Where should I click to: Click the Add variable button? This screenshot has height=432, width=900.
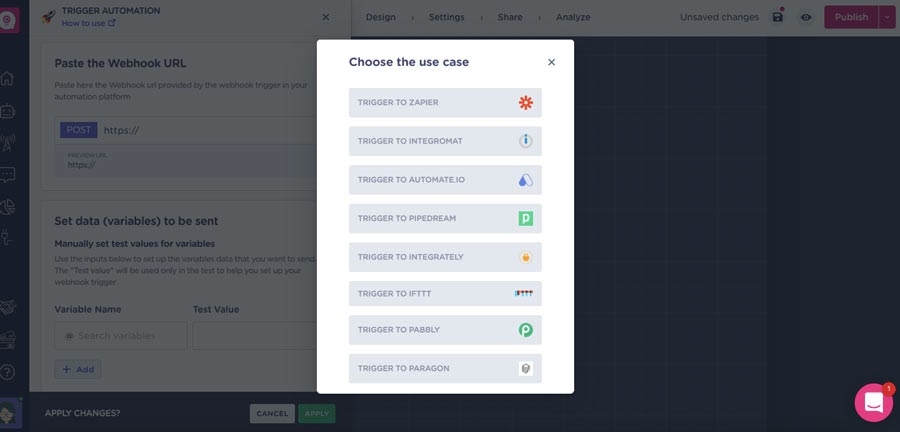pos(78,369)
